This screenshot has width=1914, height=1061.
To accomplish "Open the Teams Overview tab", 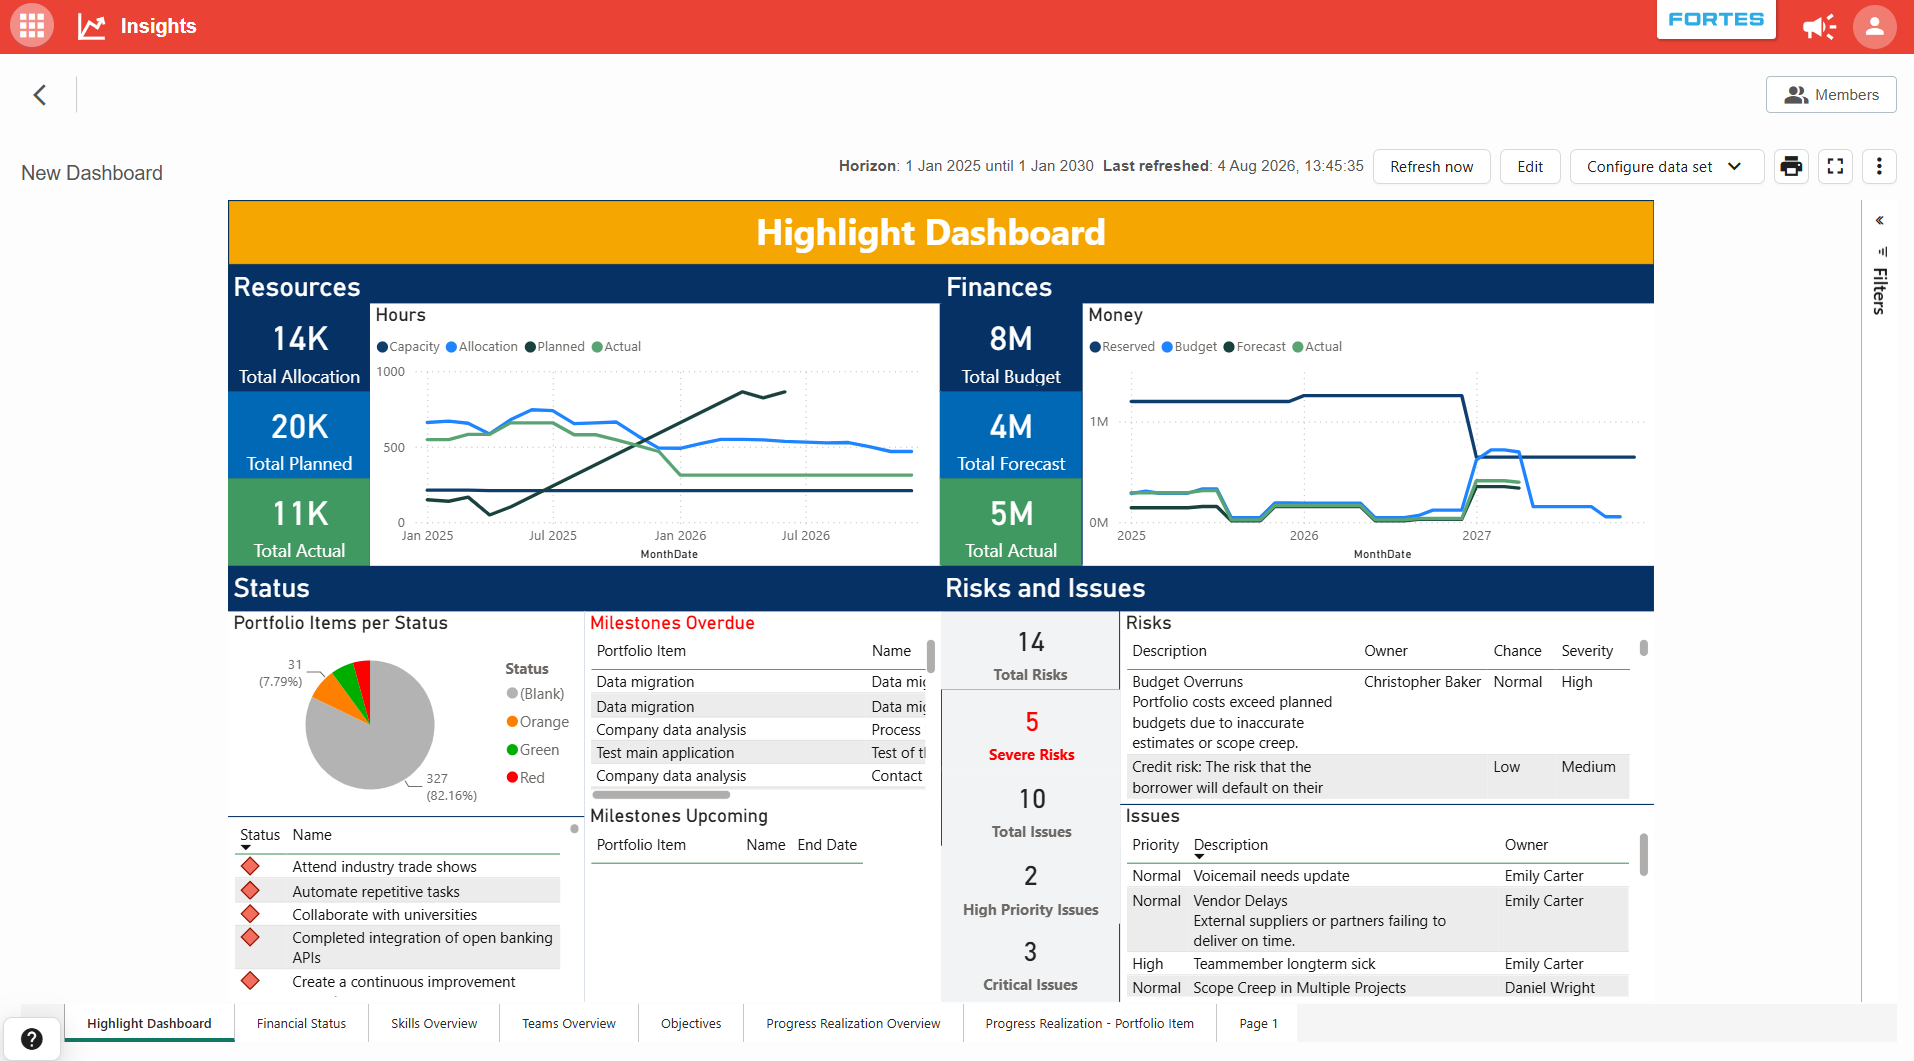I will 569,1023.
